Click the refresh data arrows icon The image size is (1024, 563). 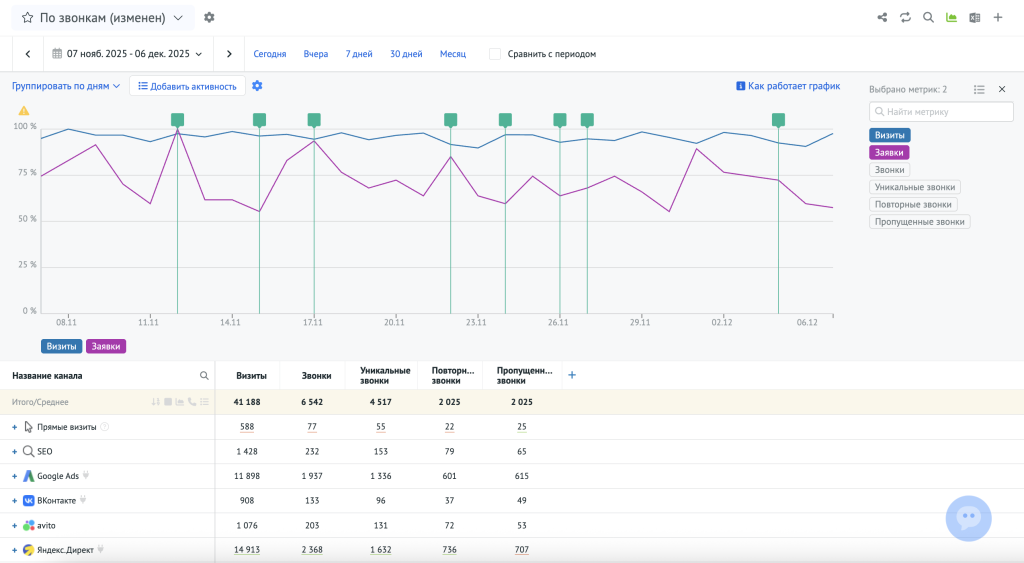(905, 18)
